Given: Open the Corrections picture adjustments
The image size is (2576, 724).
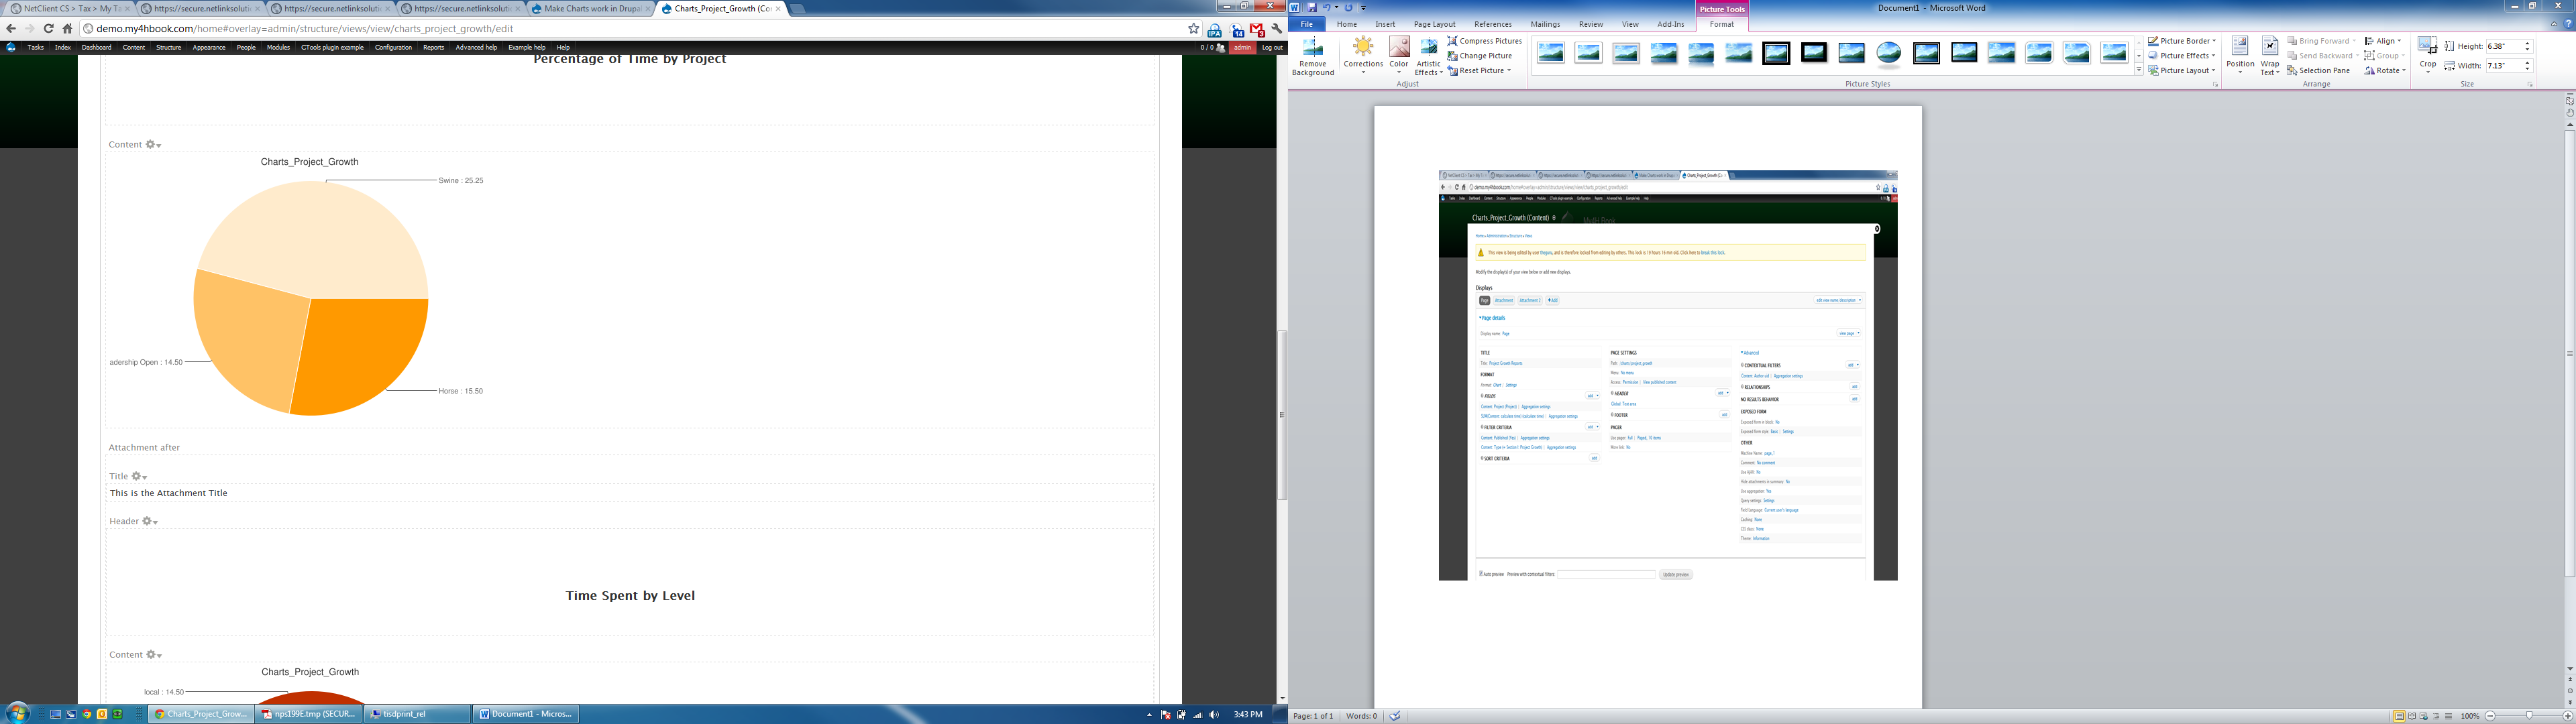Looking at the screenshot, I should click(1363, 56).
